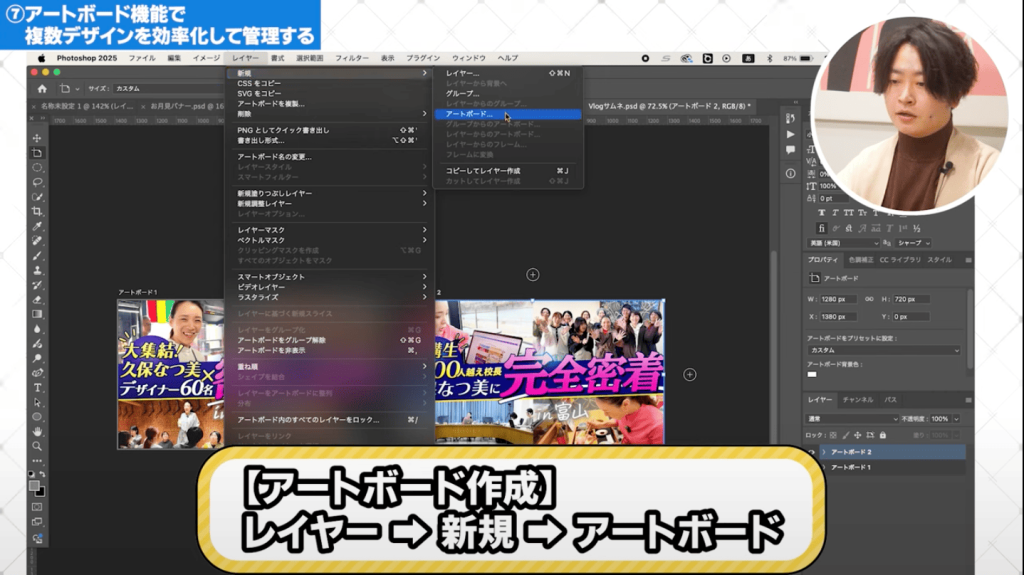
Task: Expand the アートボード 1 layer group
Action: pos(824,467)
